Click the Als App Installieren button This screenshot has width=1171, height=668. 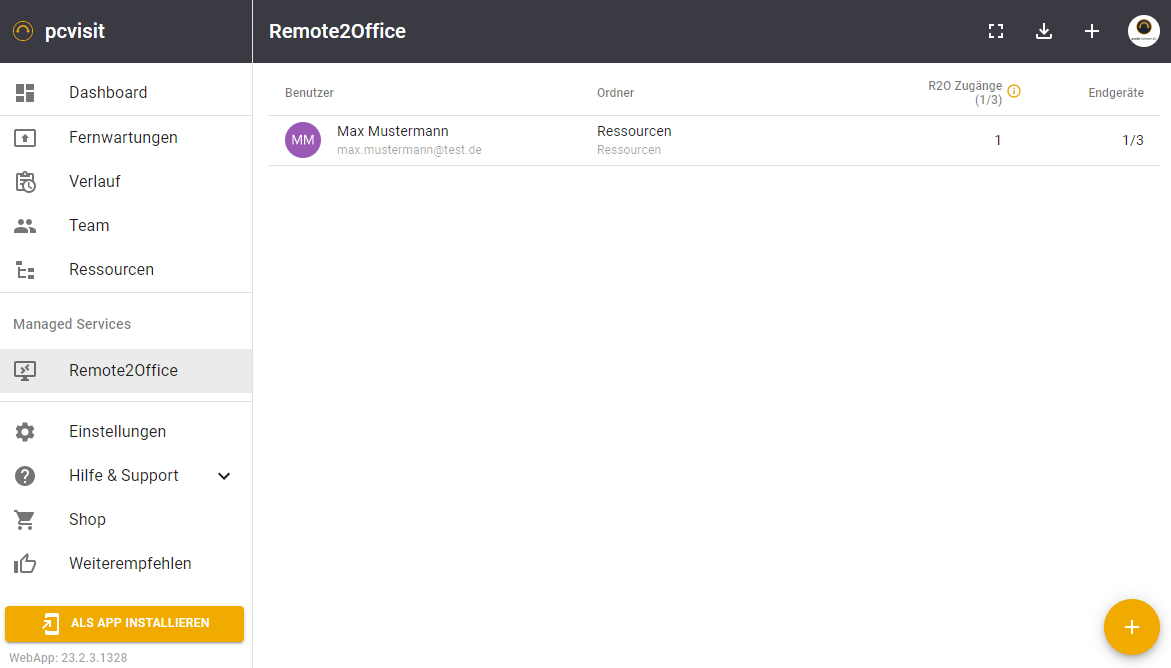pyautogui.click(x=124, y=623)
